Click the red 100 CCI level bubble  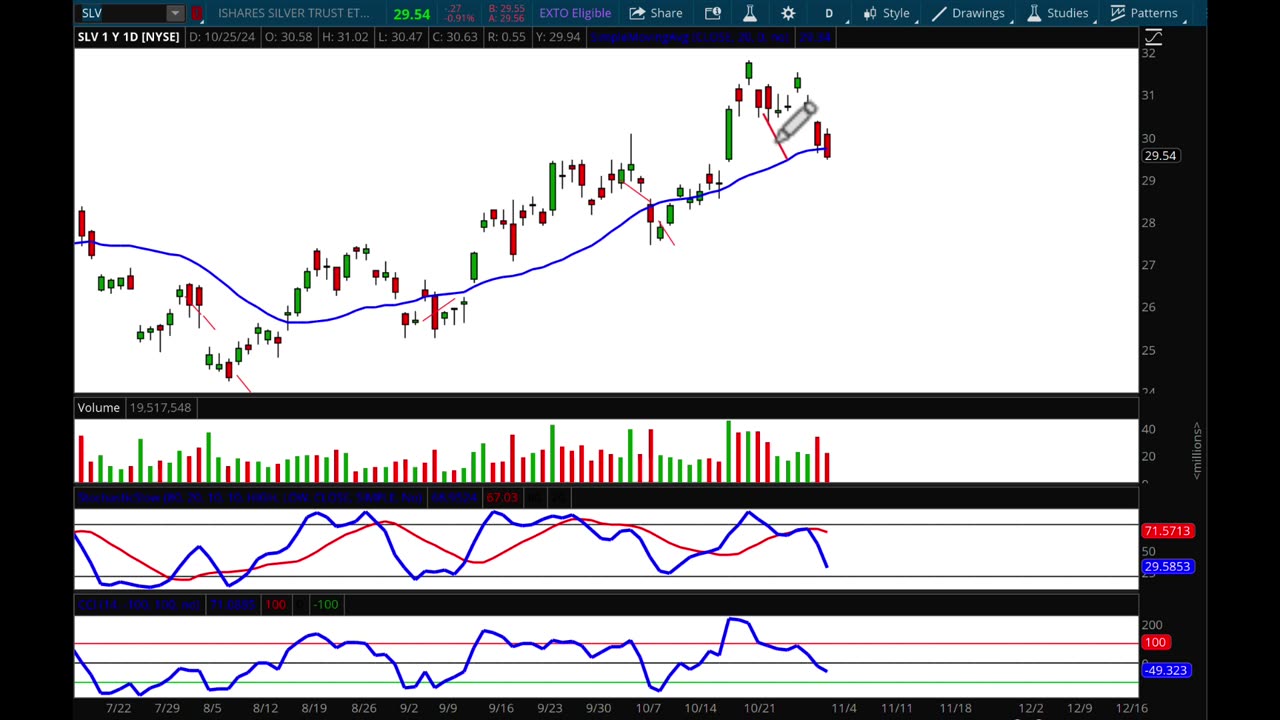point(1155,642)
